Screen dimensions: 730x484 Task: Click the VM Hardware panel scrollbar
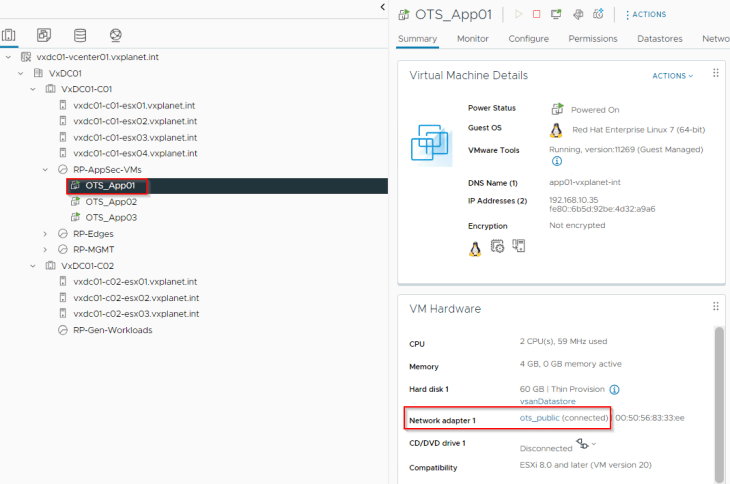coord(719,404)
